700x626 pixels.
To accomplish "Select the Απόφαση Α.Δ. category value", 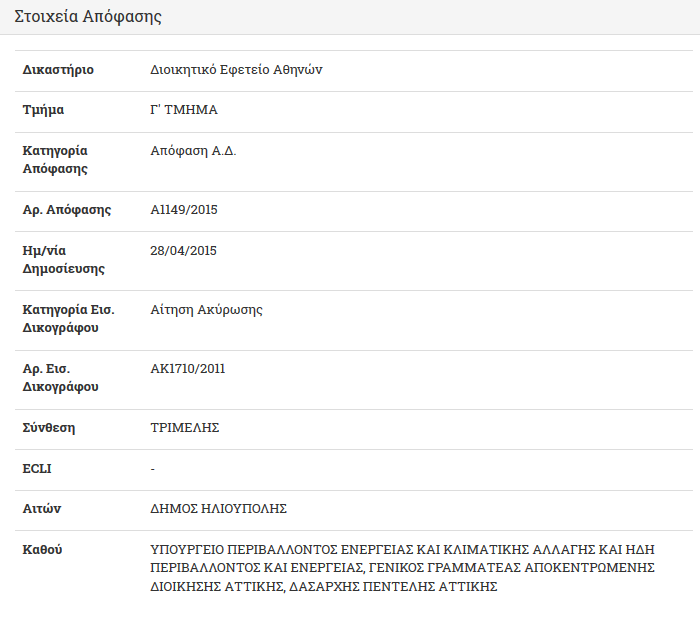I will 193,151.
